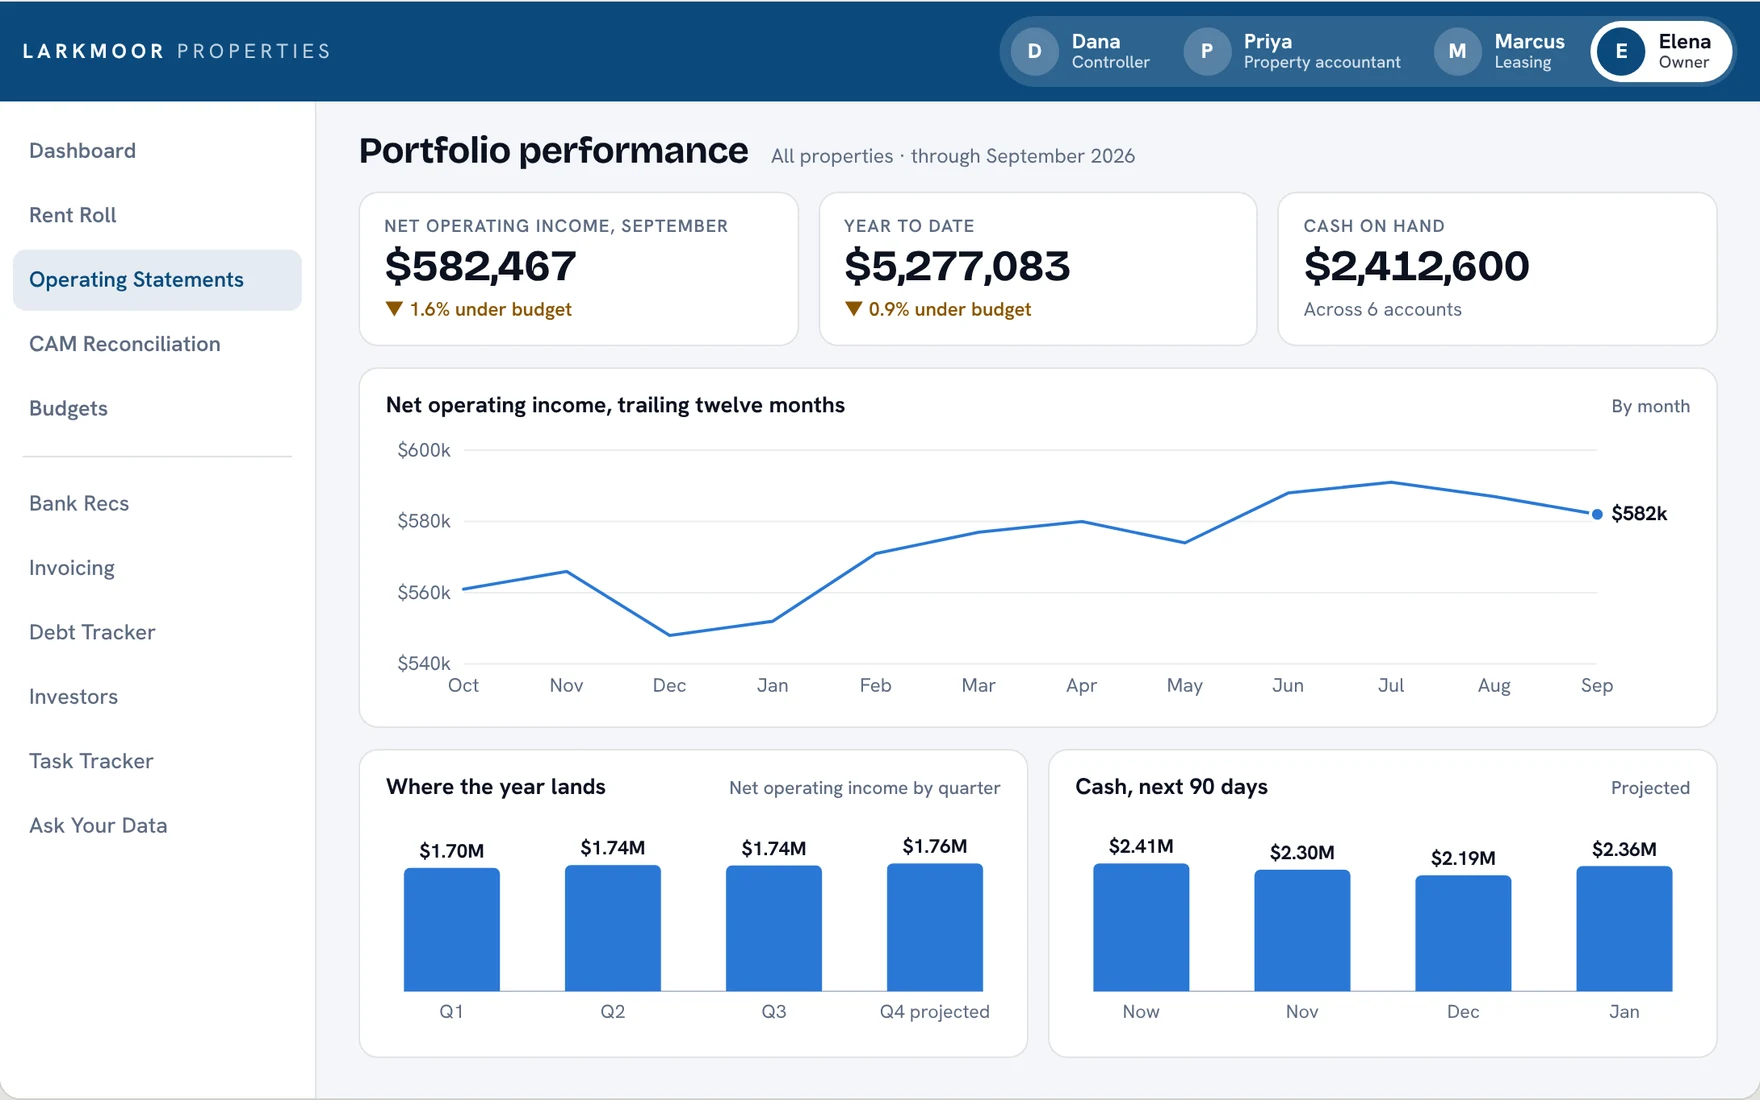Click the Q1 bar showing $1.70M
This screenshot has height=1100, width=1760.
[451, 929]
